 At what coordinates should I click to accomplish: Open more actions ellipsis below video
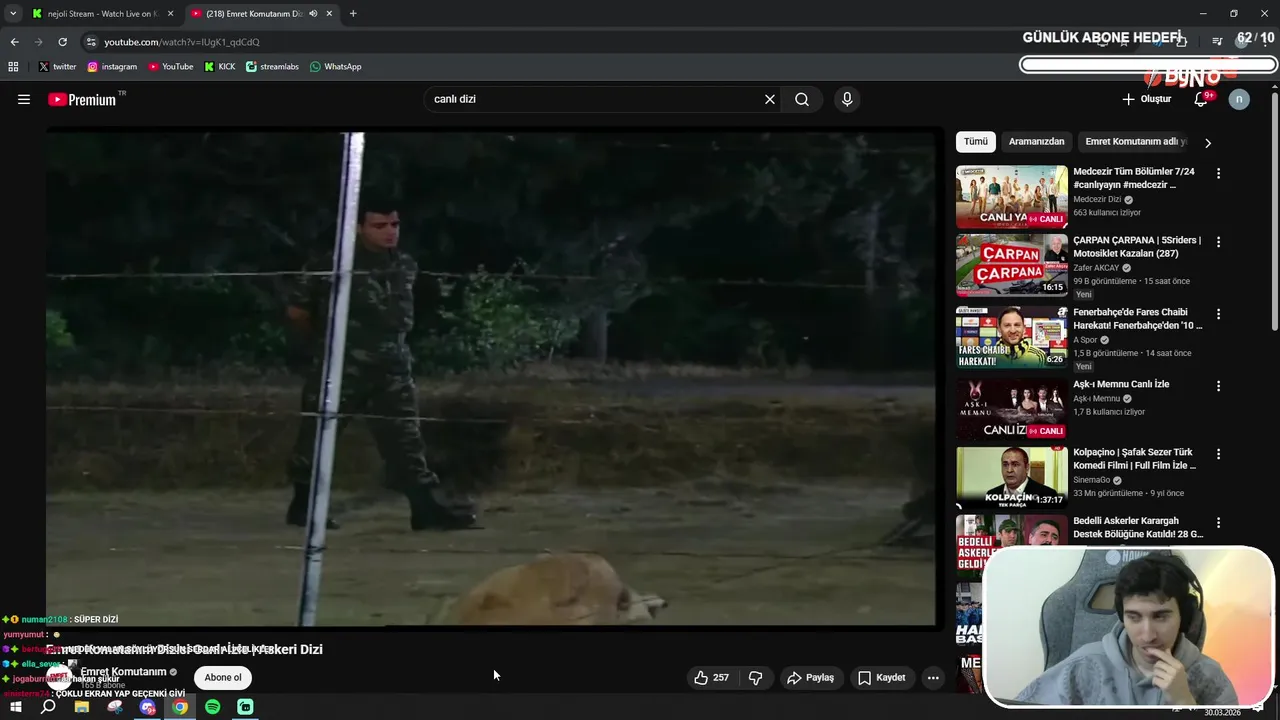tap(933, 677)
